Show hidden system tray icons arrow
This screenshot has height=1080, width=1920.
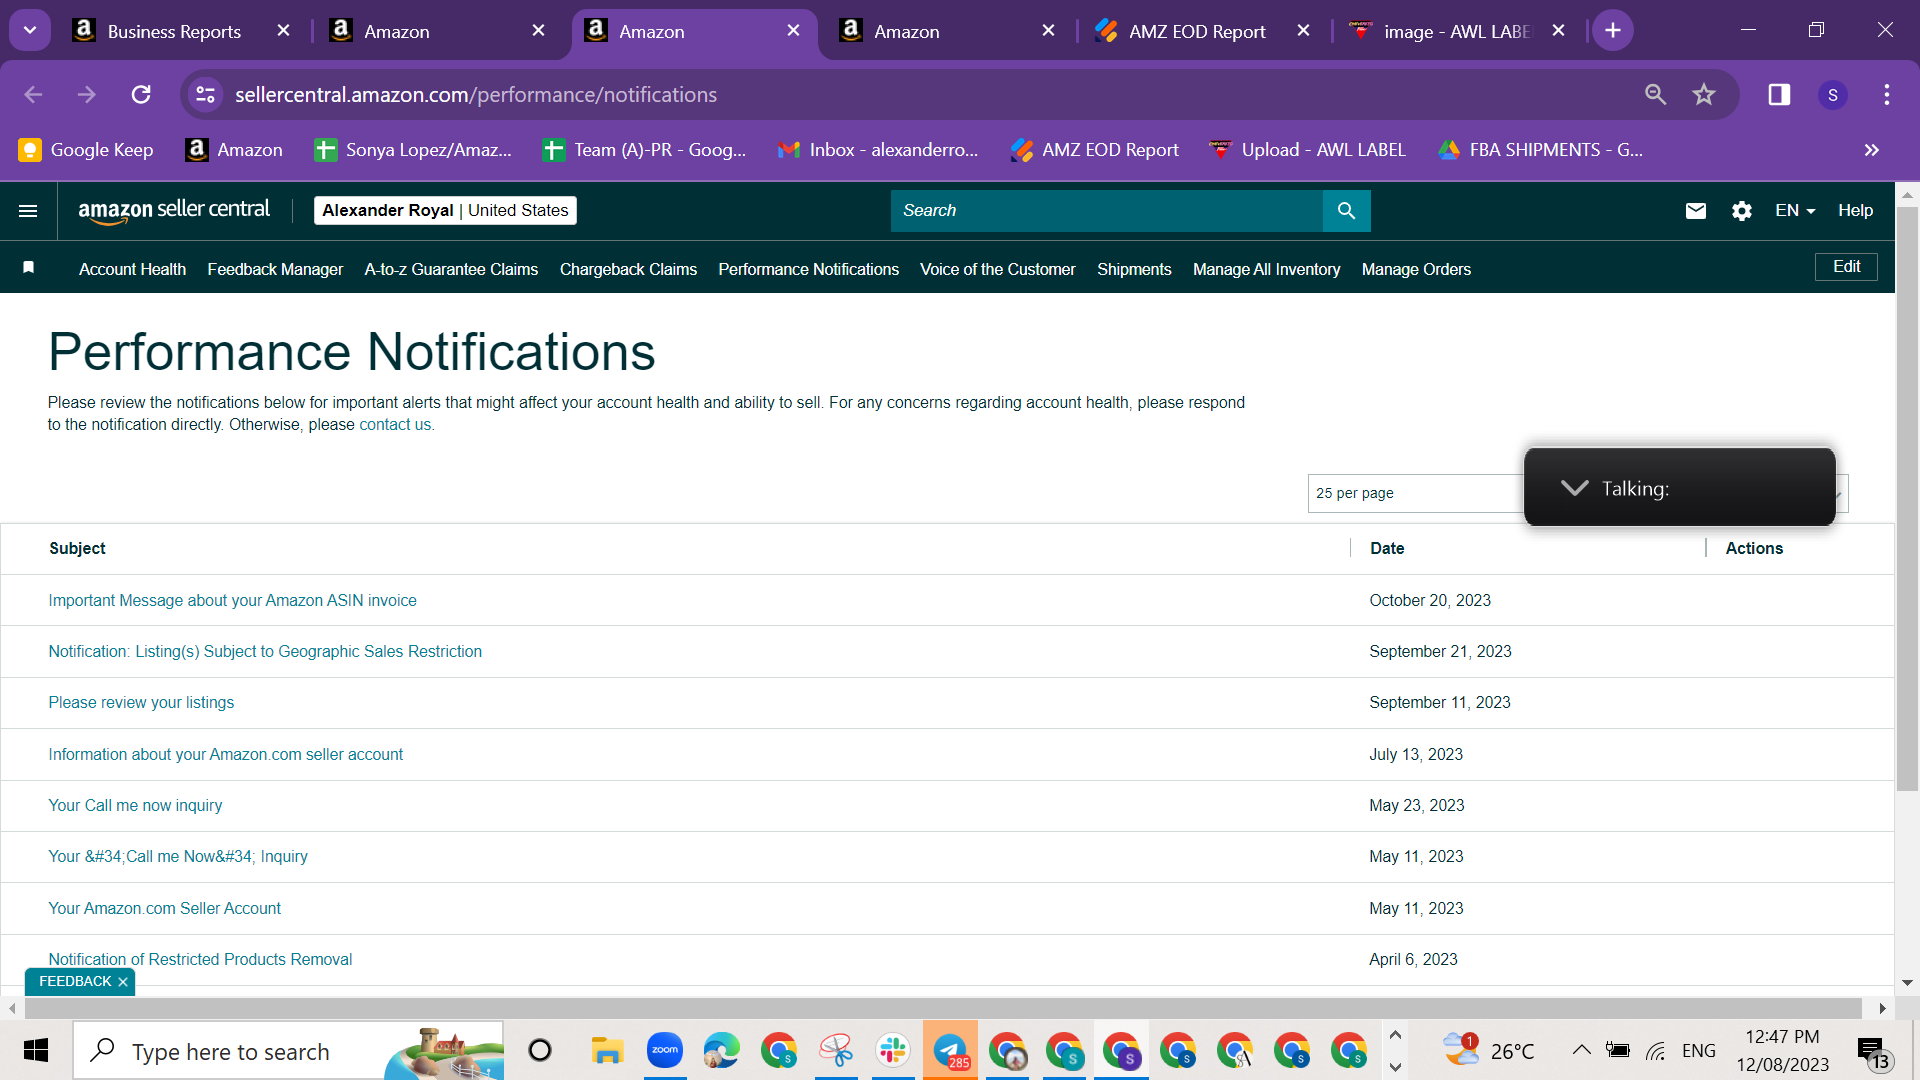click(1581, 1050)
